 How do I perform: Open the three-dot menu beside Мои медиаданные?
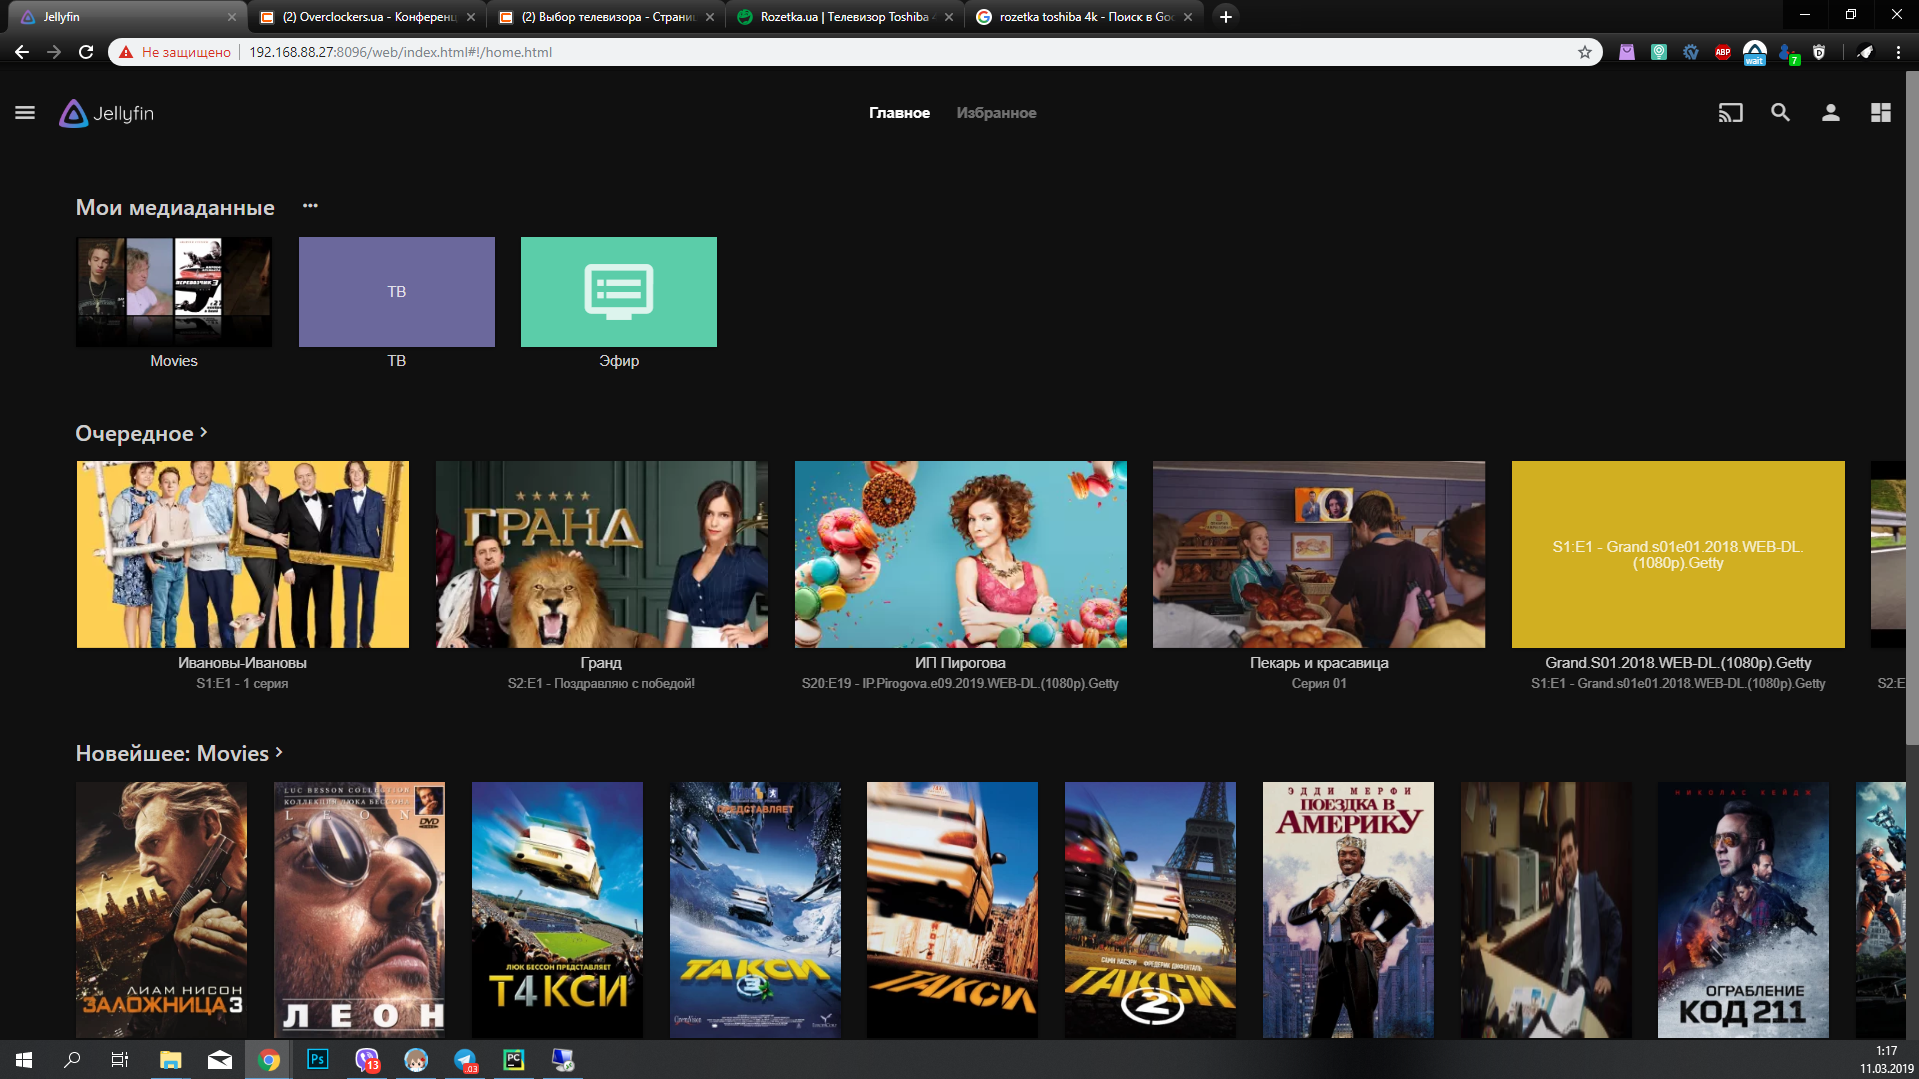[x=310, y=206]
